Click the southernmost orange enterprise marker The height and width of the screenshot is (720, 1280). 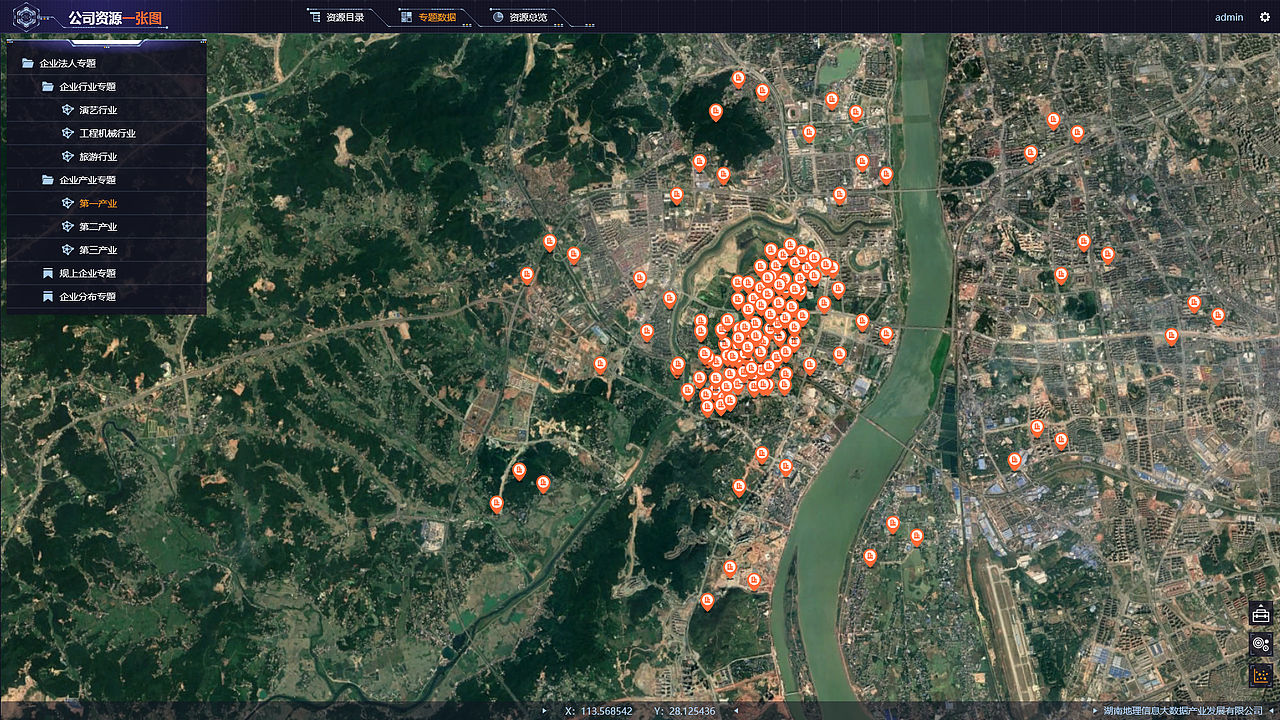pos(707,602)
